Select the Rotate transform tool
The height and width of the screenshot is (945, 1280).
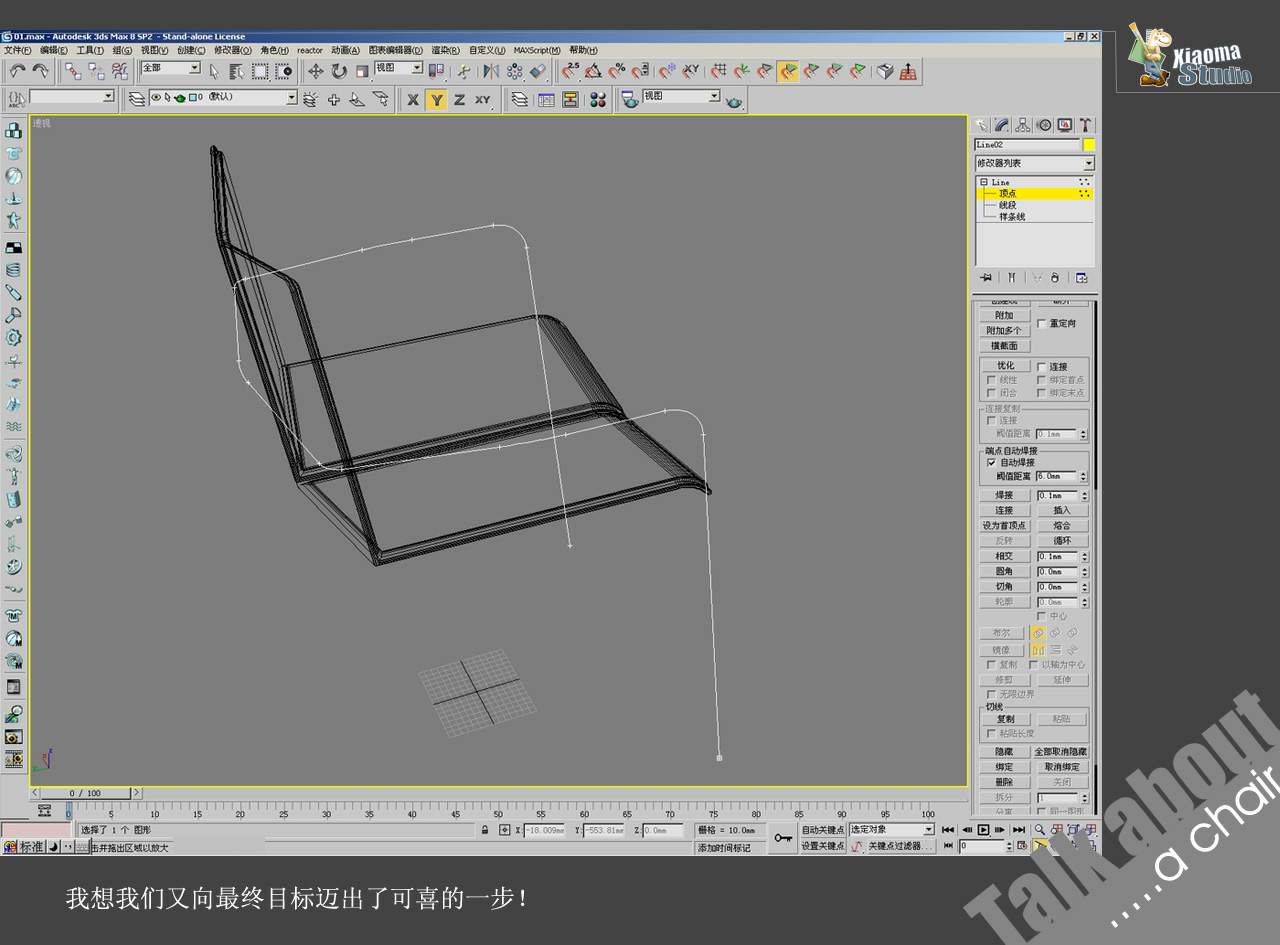pos(339,71)
